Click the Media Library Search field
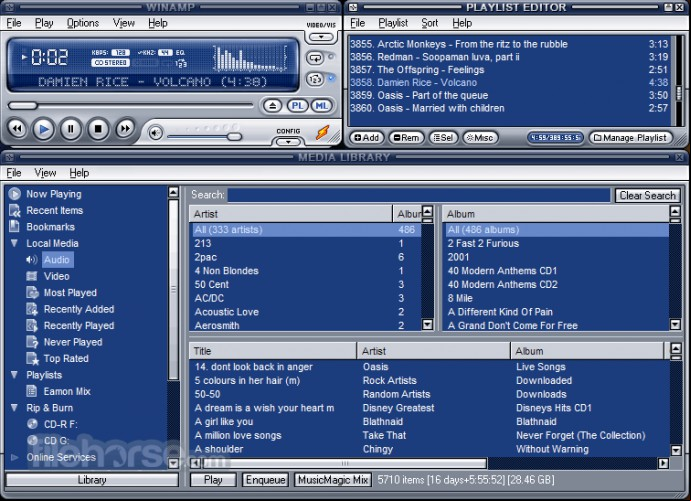 [419, 195]
